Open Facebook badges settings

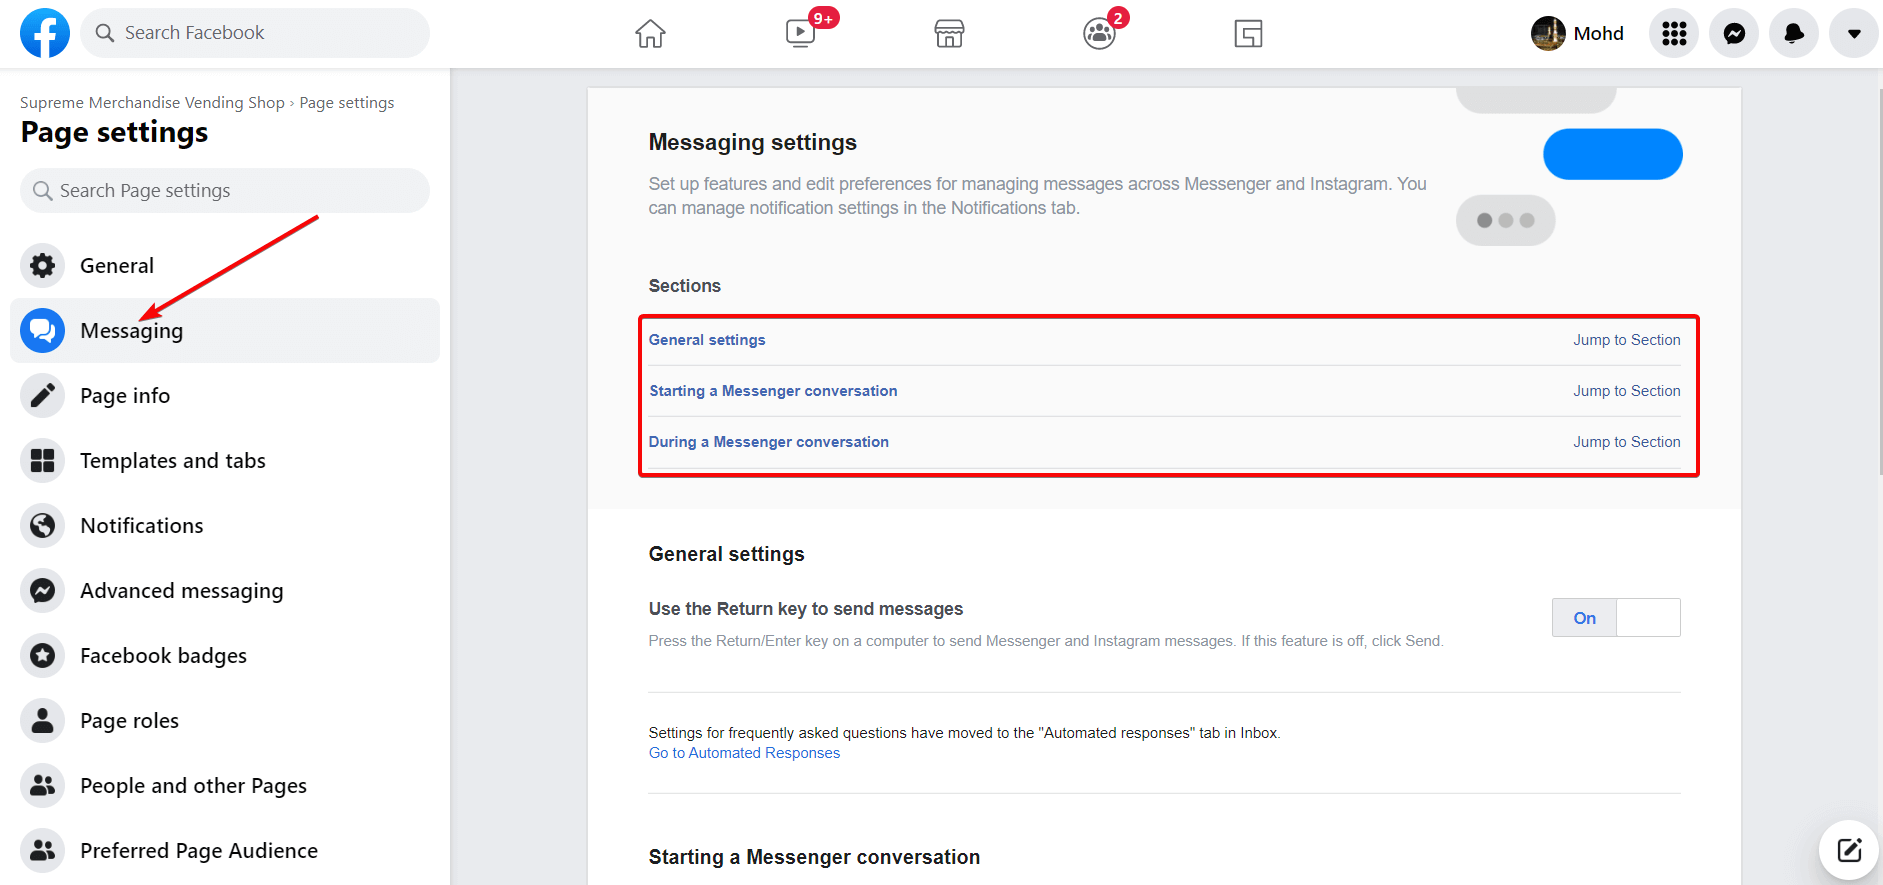[x=225, y=655]
